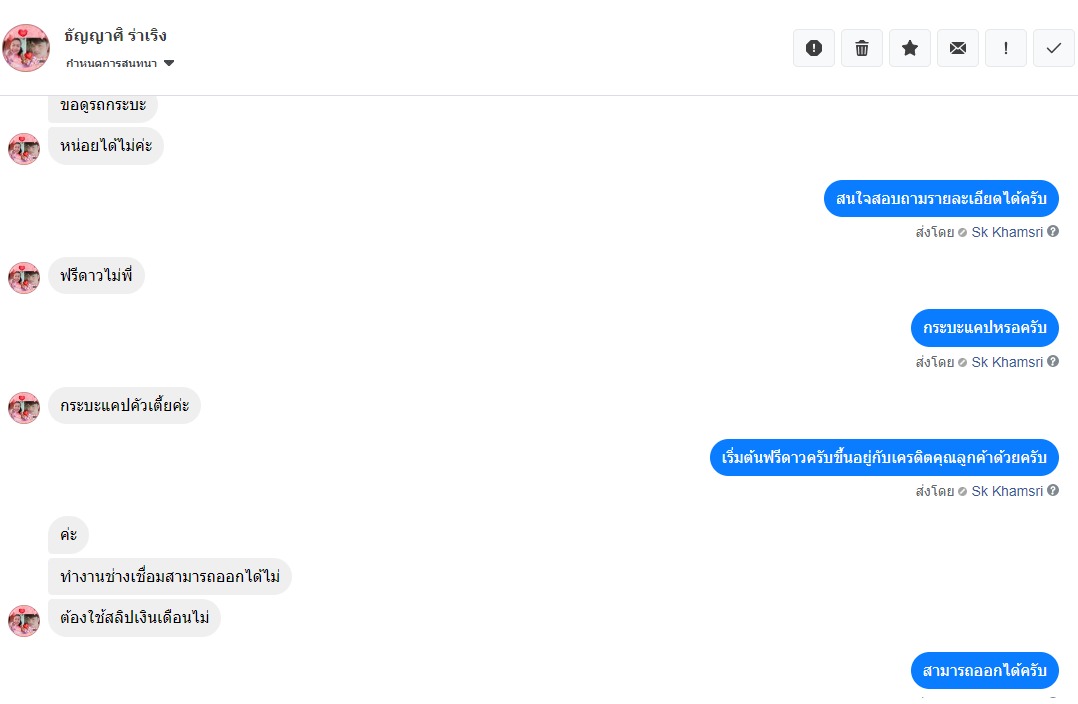Click customer avatar beside กระบะแคปตัวเตี้ยค่ะ
This screenshot has width=1078, height=704.
pyautogui.click(x=24, y=408)
